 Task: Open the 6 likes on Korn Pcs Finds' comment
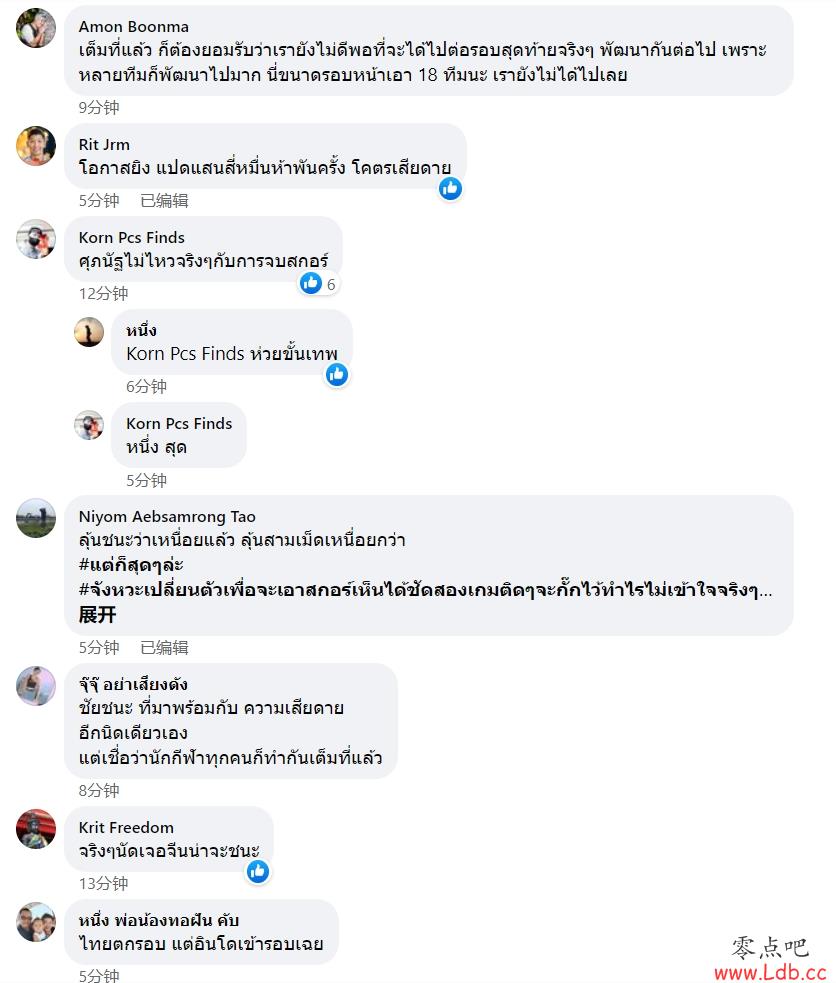pos(319,283)
